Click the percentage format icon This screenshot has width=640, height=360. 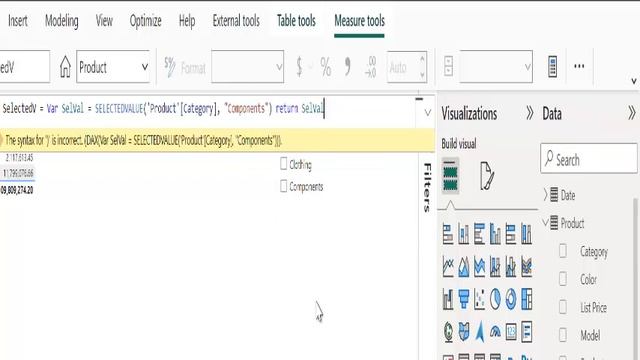coord(326,67)
